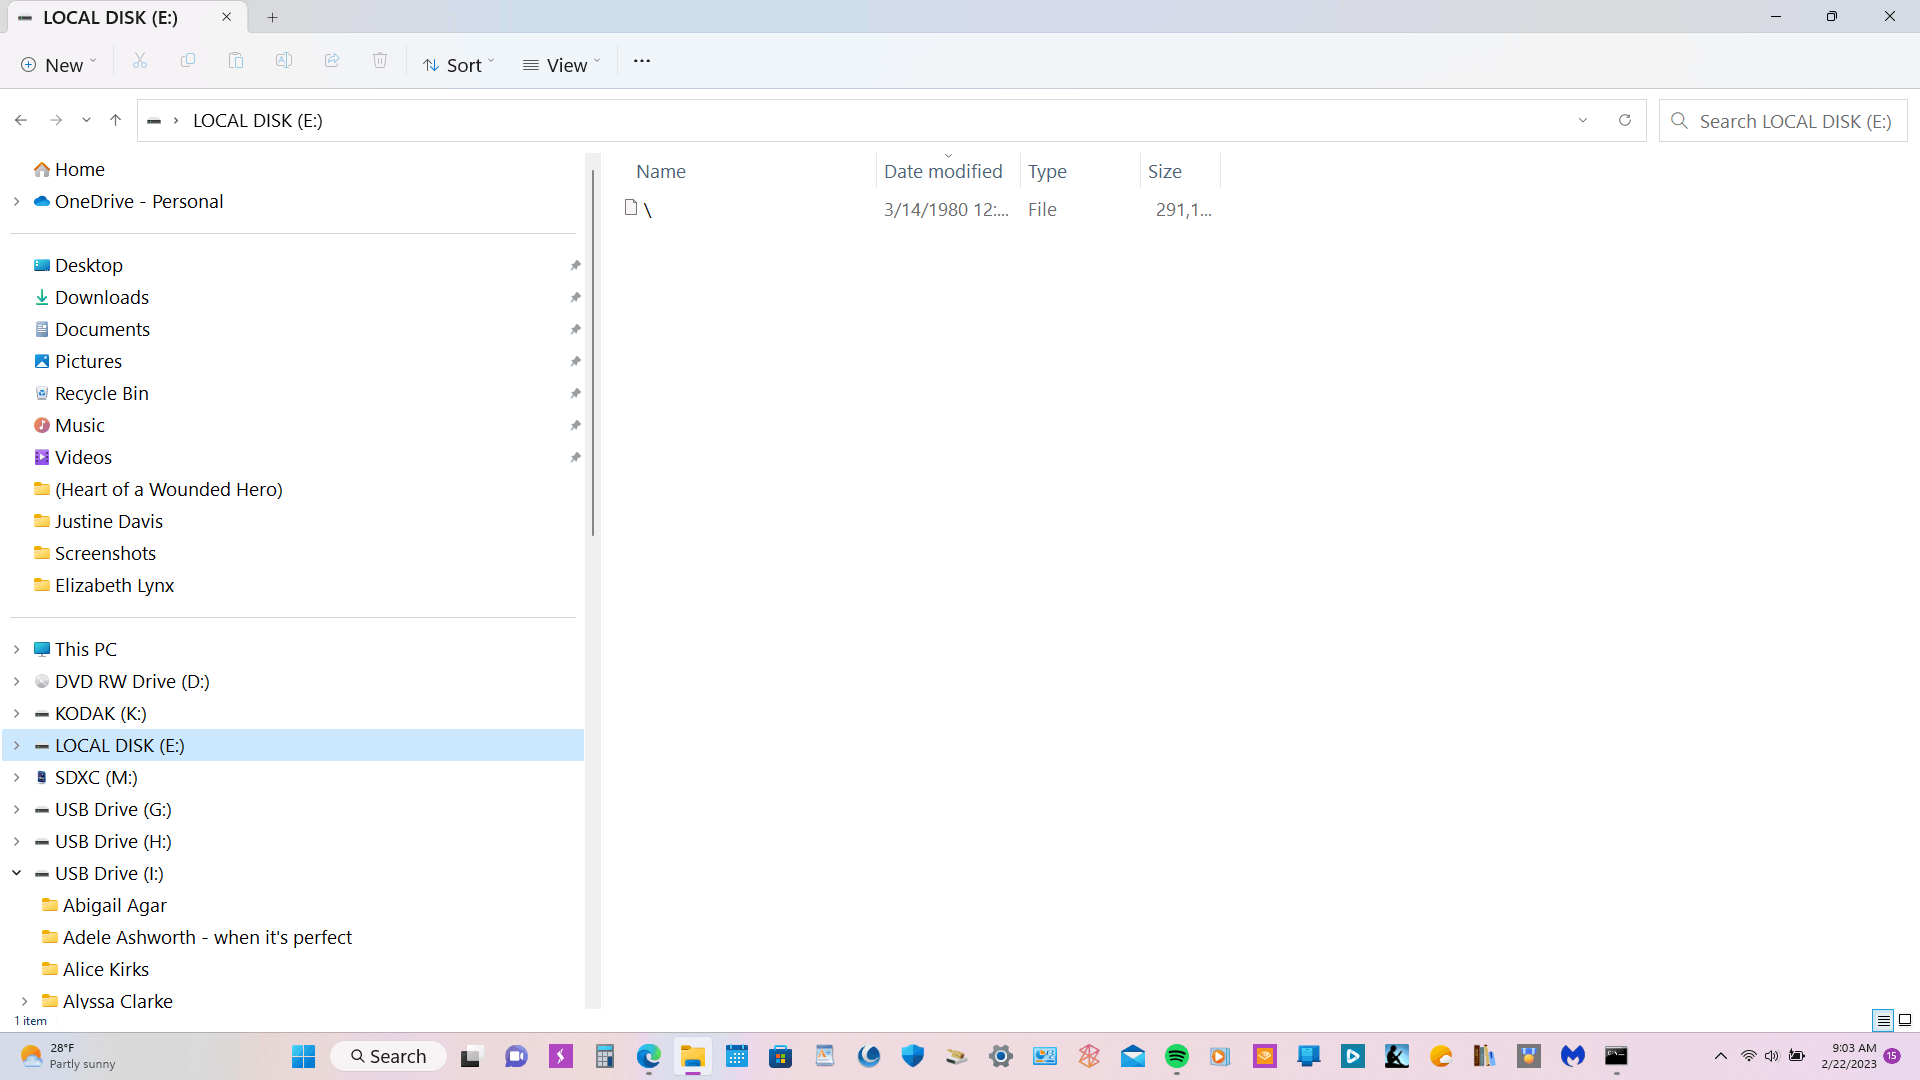This screenshot has width=1920, height=1080.
Task: Unpin Downloads from Quick access
Action: tap(575, 298)
